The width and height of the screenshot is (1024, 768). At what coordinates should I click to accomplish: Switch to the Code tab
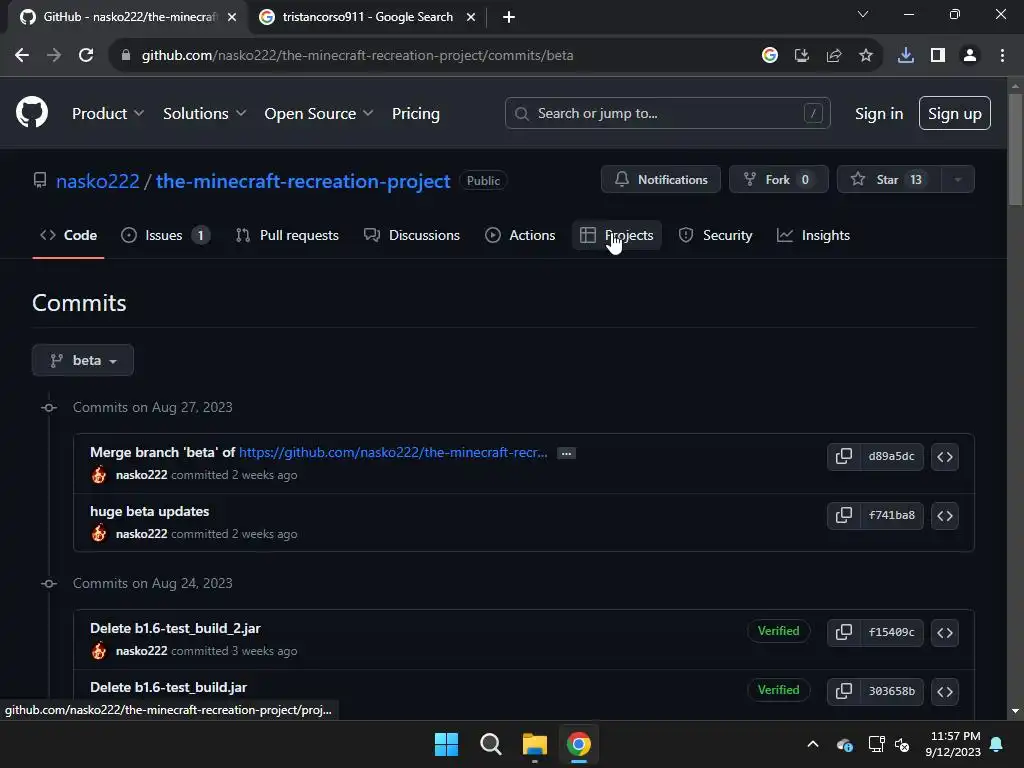click(69, 235)
